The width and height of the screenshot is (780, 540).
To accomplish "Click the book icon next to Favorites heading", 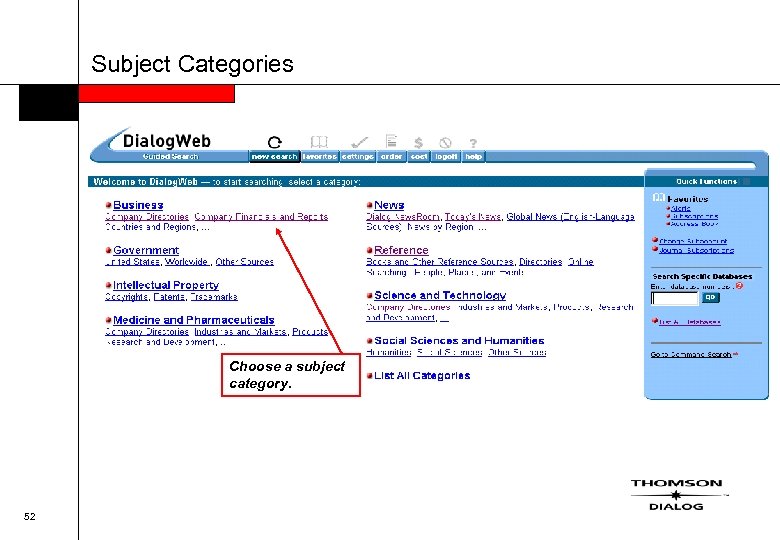I will tap(659, 198).
